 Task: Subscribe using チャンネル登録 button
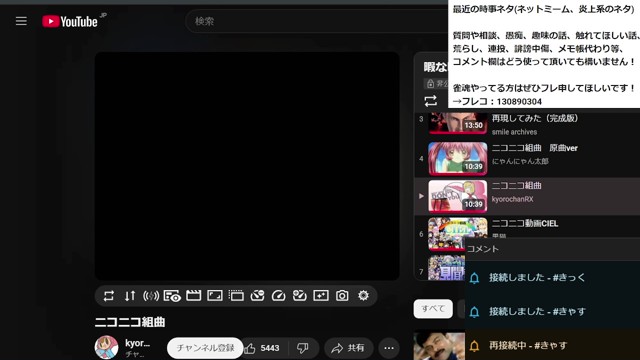pos(205,348)
